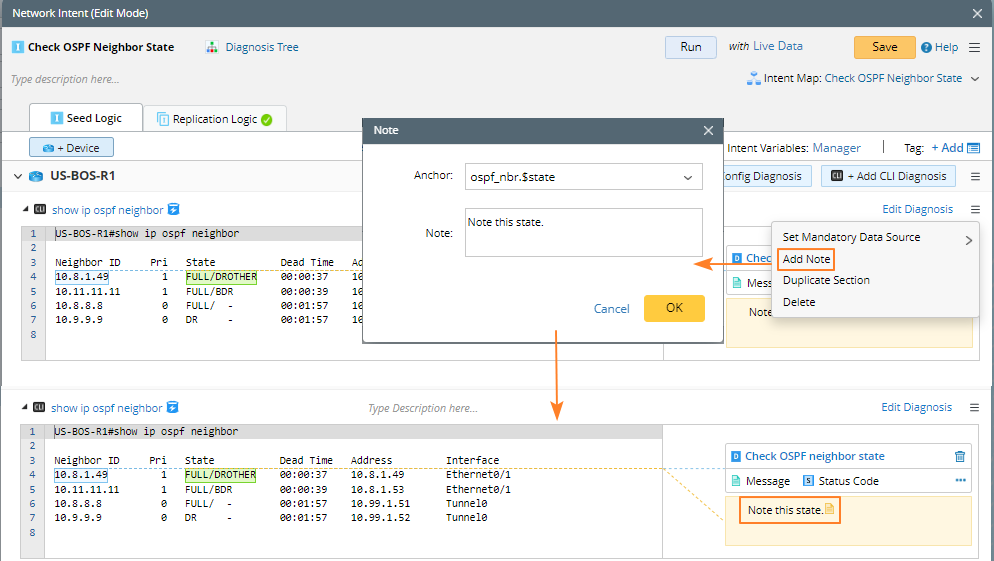Click the Note text area
994x561 pixels.
click(583, 232)
